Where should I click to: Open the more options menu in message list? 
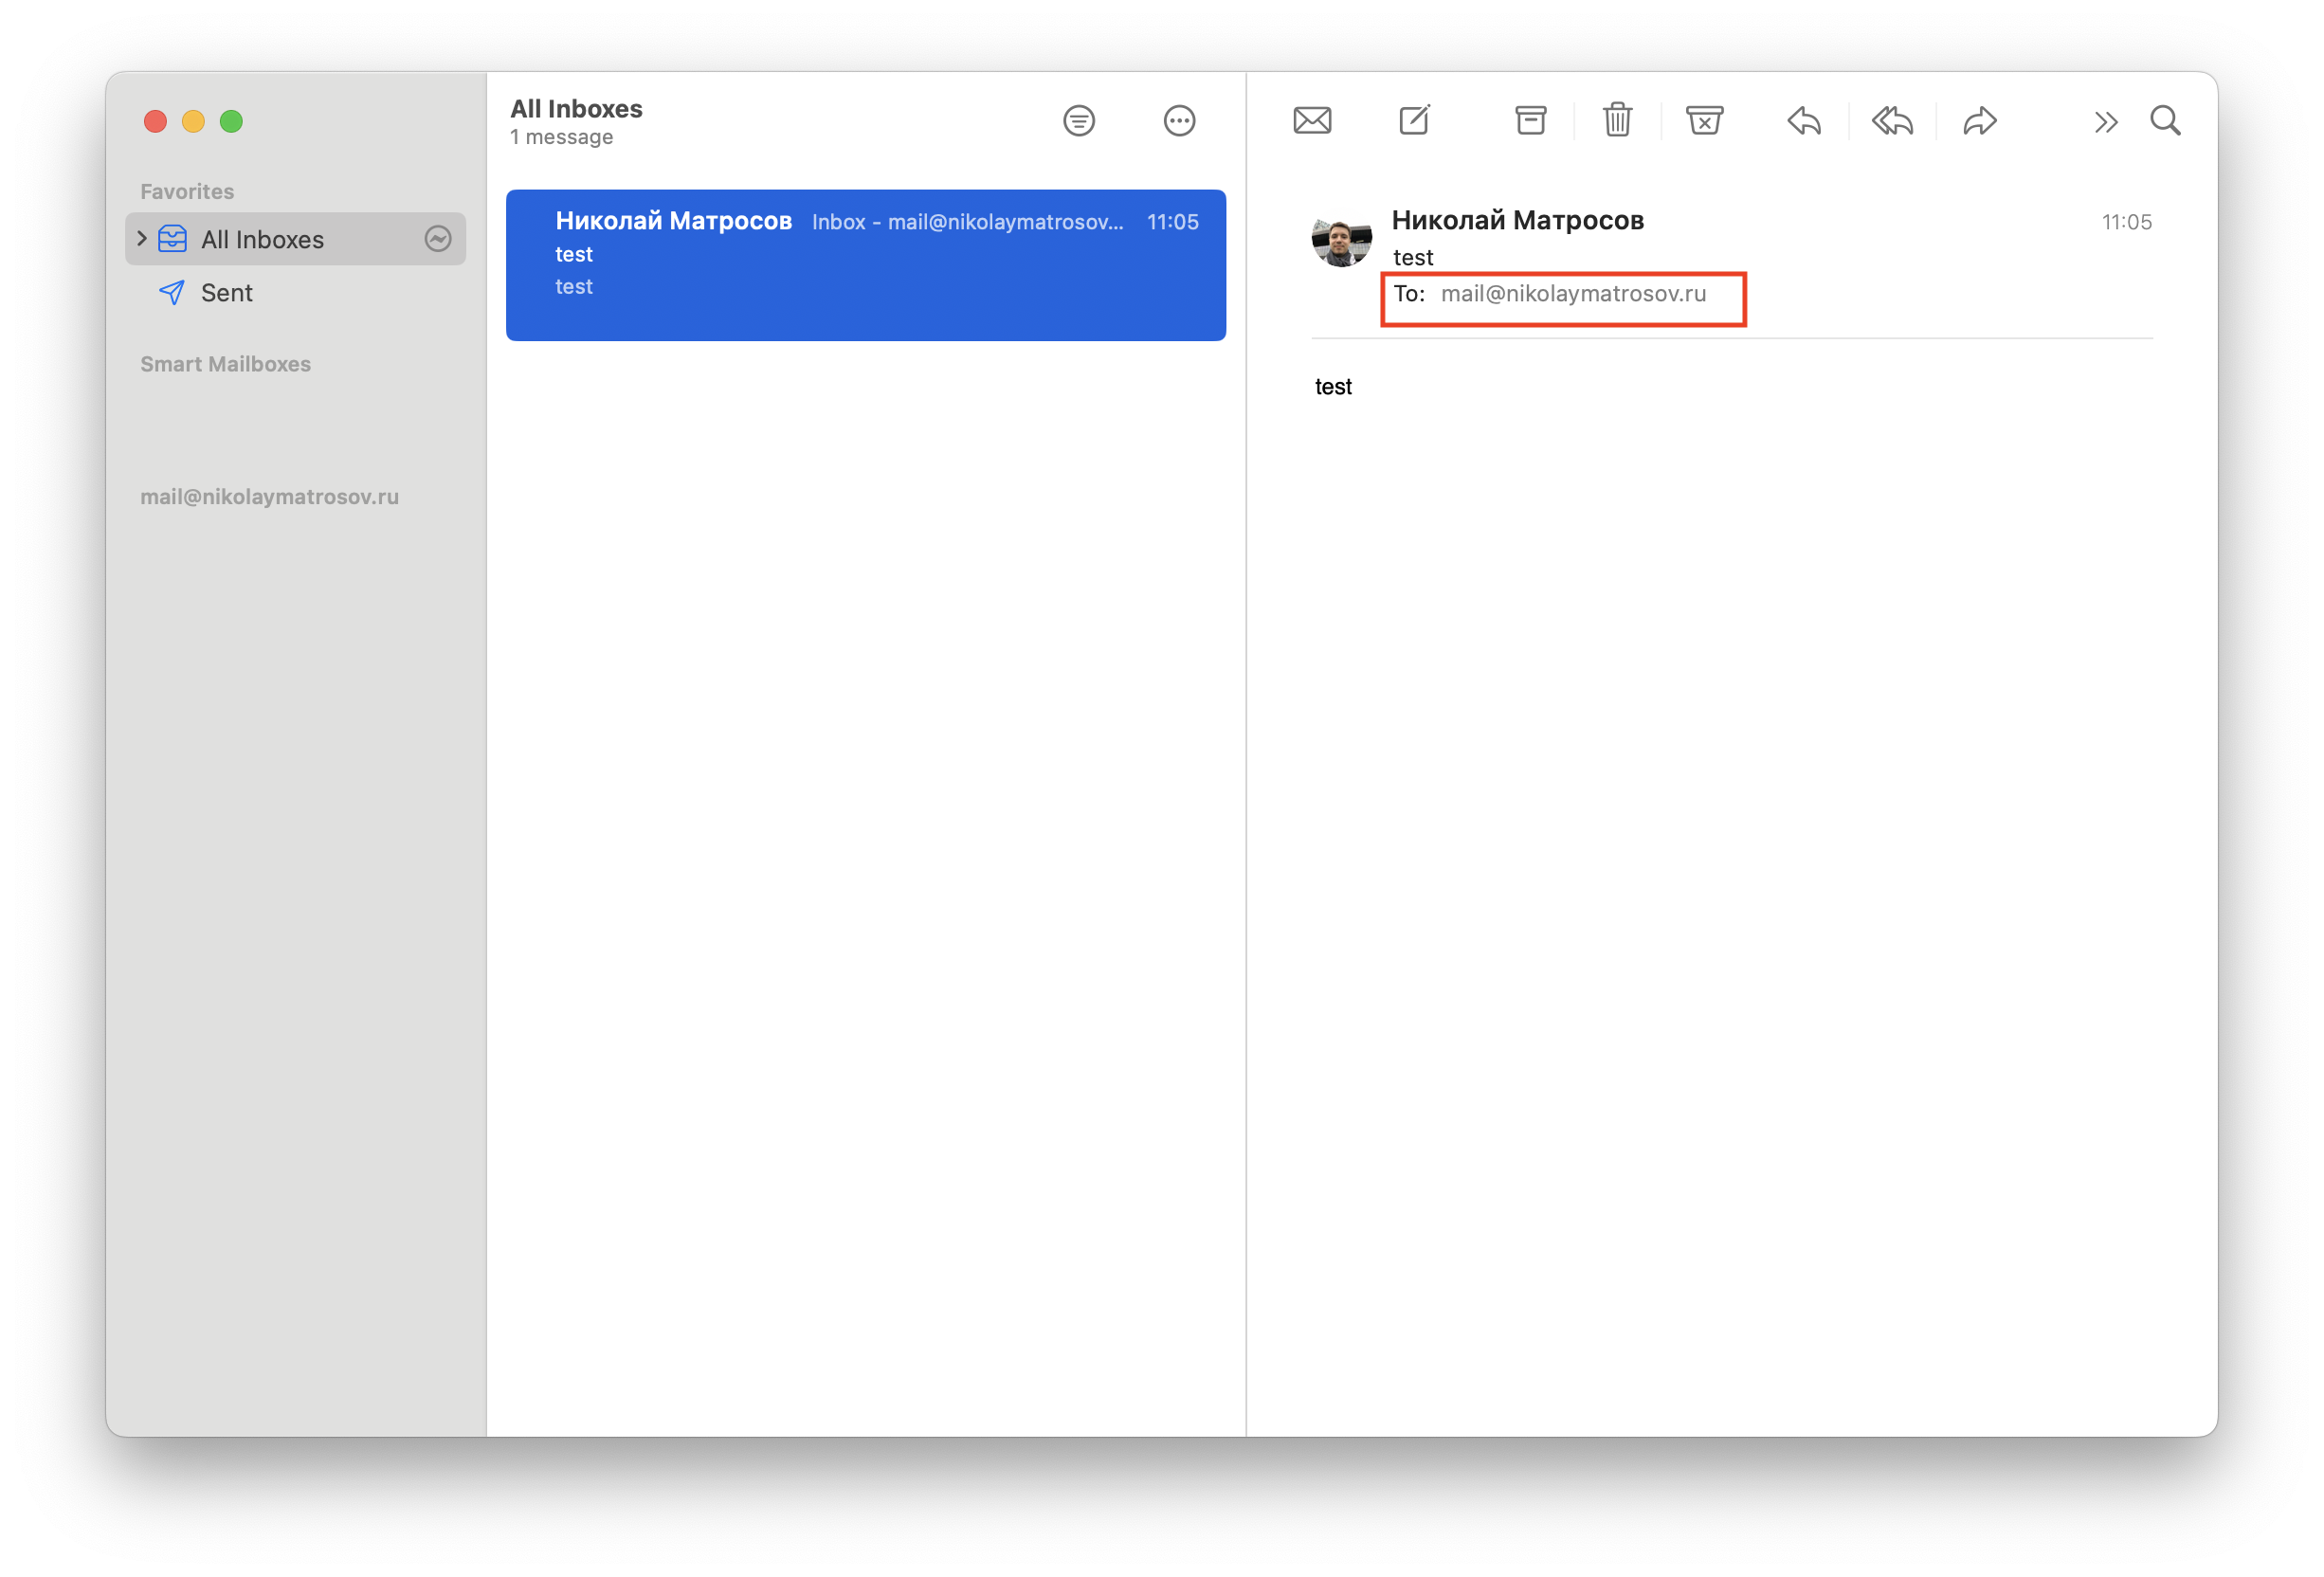coord(1180,120)
